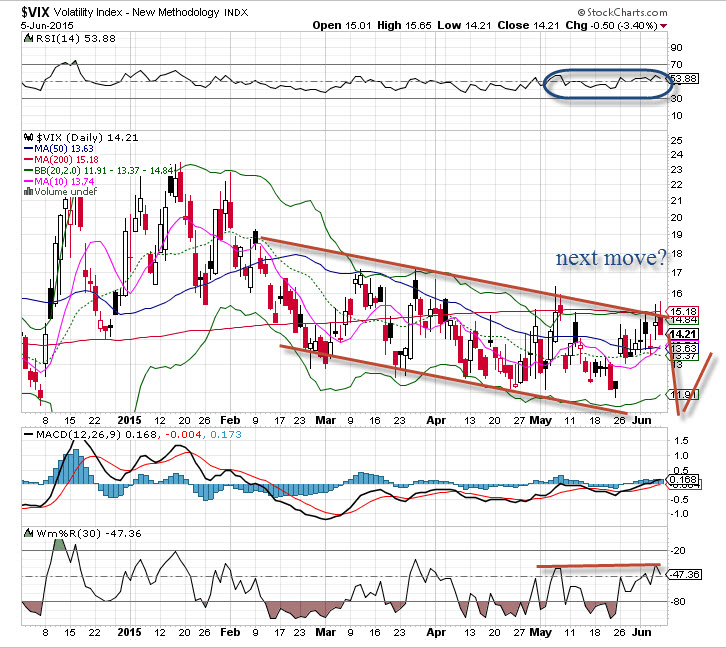Image resolution: width=726 pixels, height=648 pixels.
Task: Select the "next move?" text annotation
Action: pyautogui.click(x=612, y=259)
